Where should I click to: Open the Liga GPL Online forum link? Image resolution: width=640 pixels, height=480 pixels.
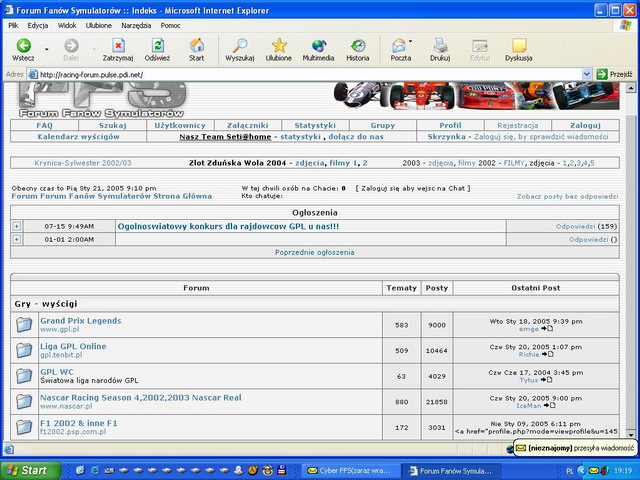[x=73, y=346]
